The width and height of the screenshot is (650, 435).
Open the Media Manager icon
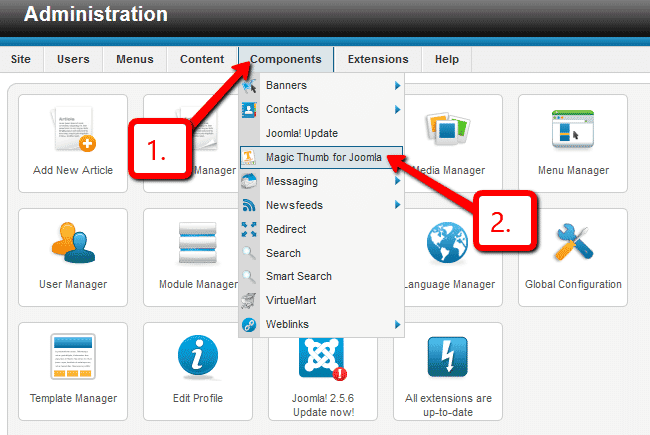448,128
